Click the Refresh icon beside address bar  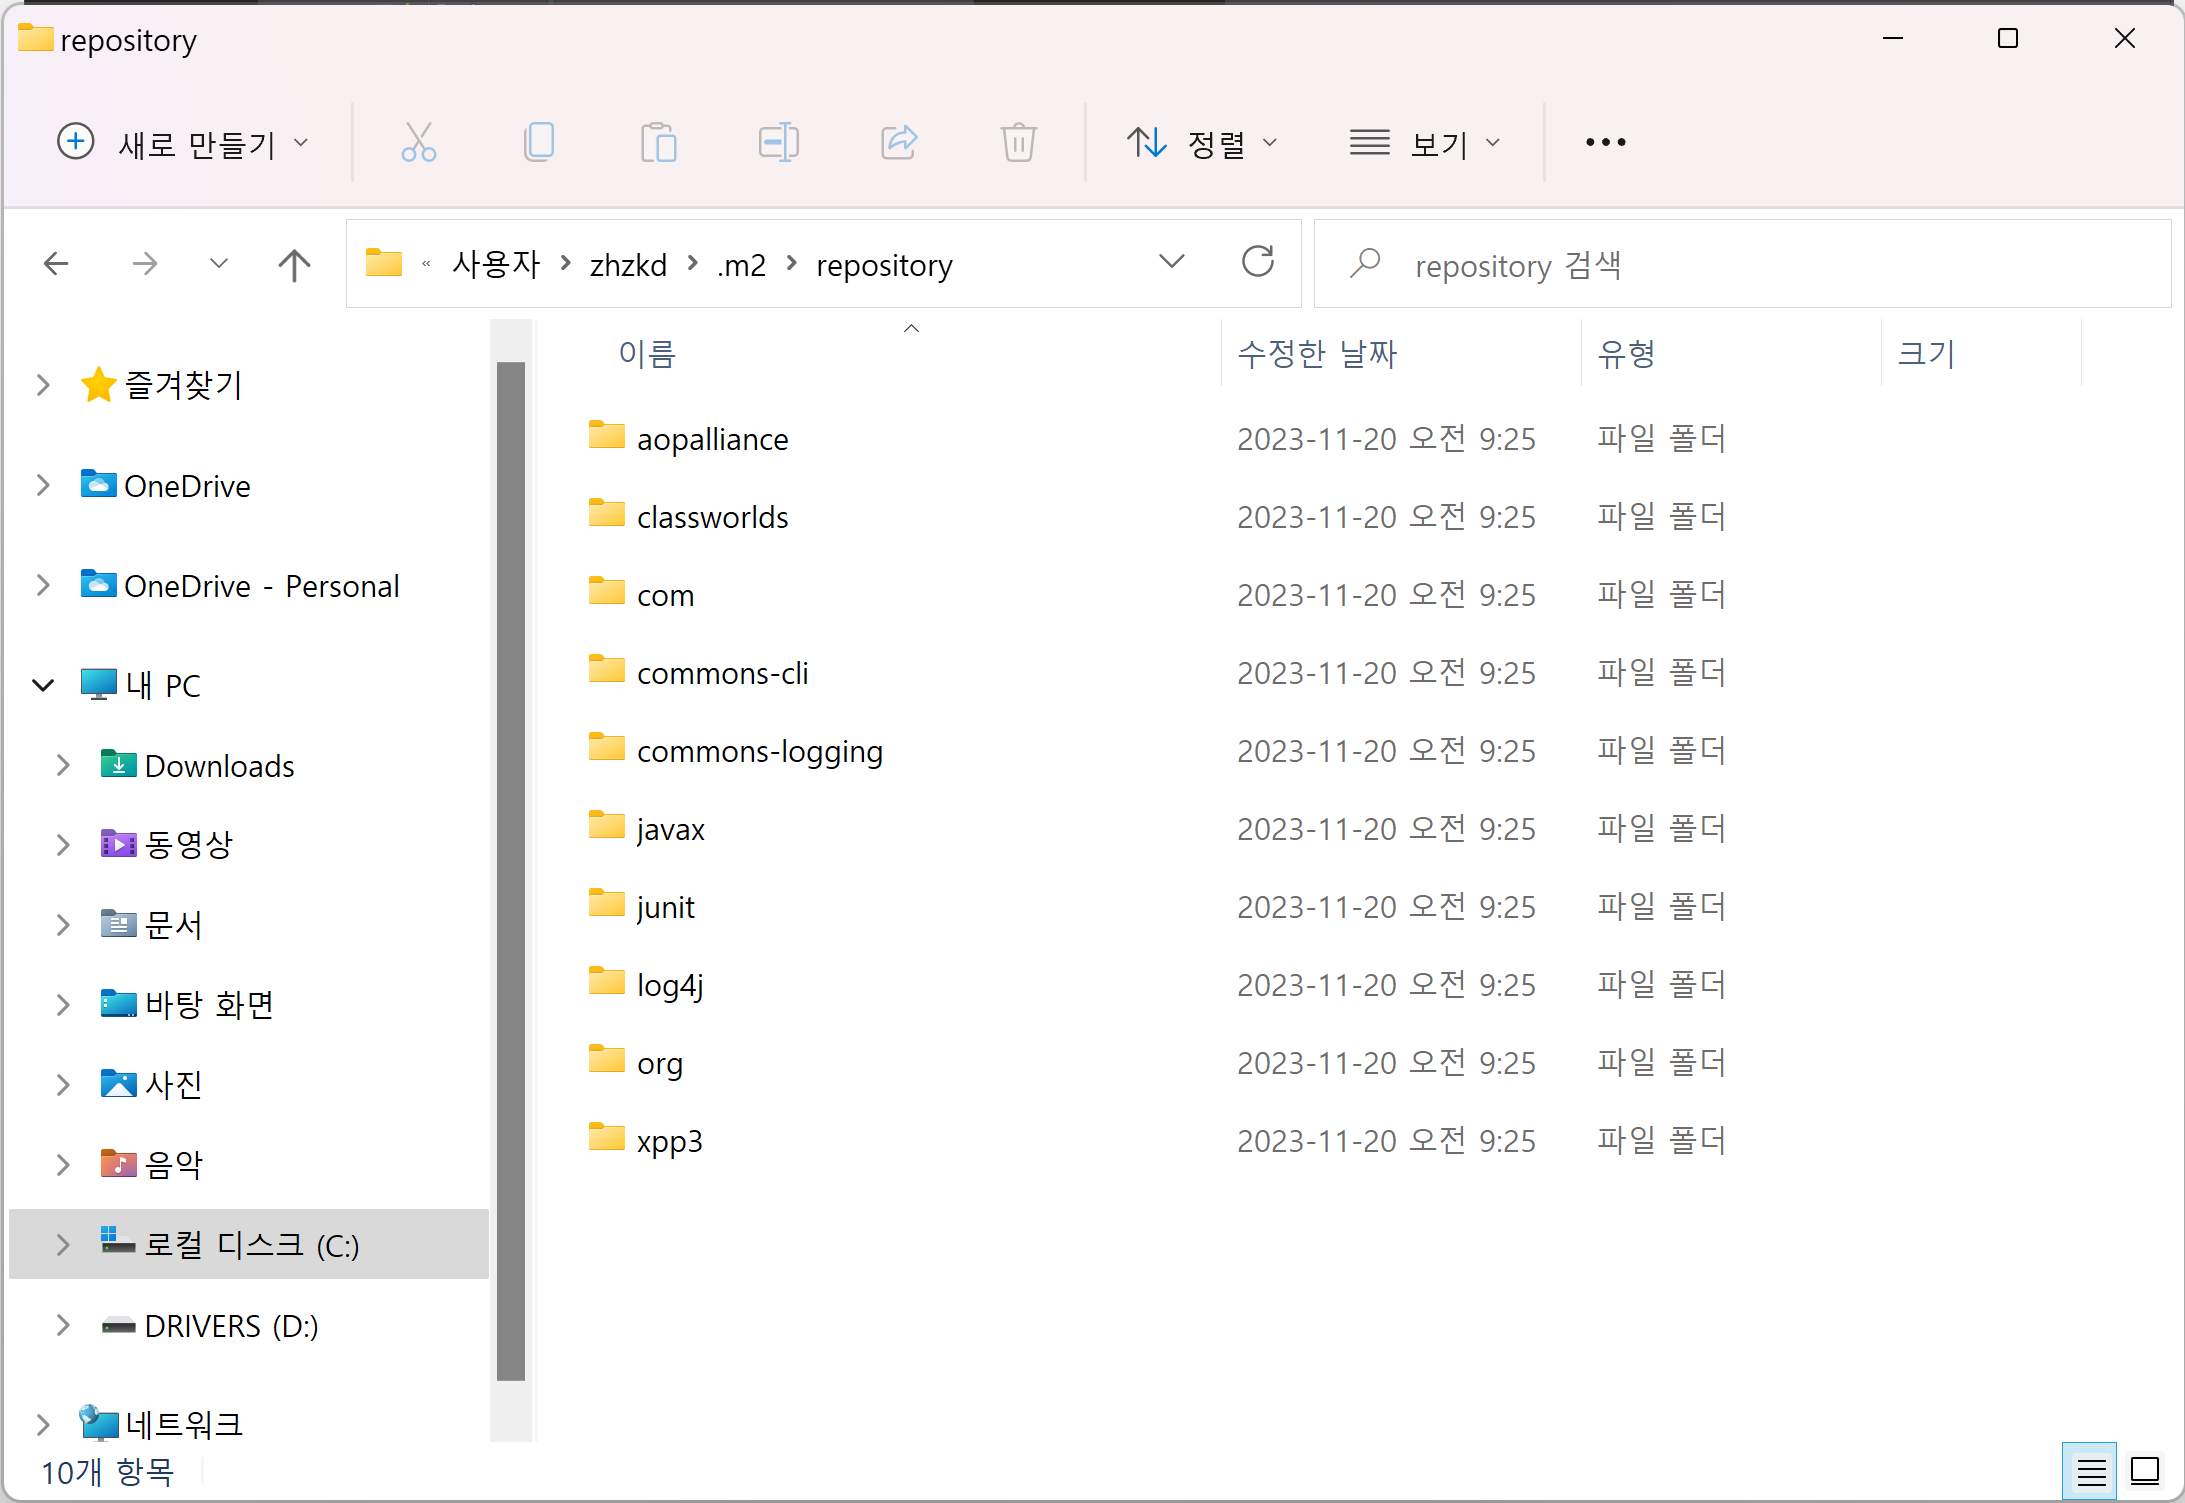pyautogui.click(x=1257, y=262)
